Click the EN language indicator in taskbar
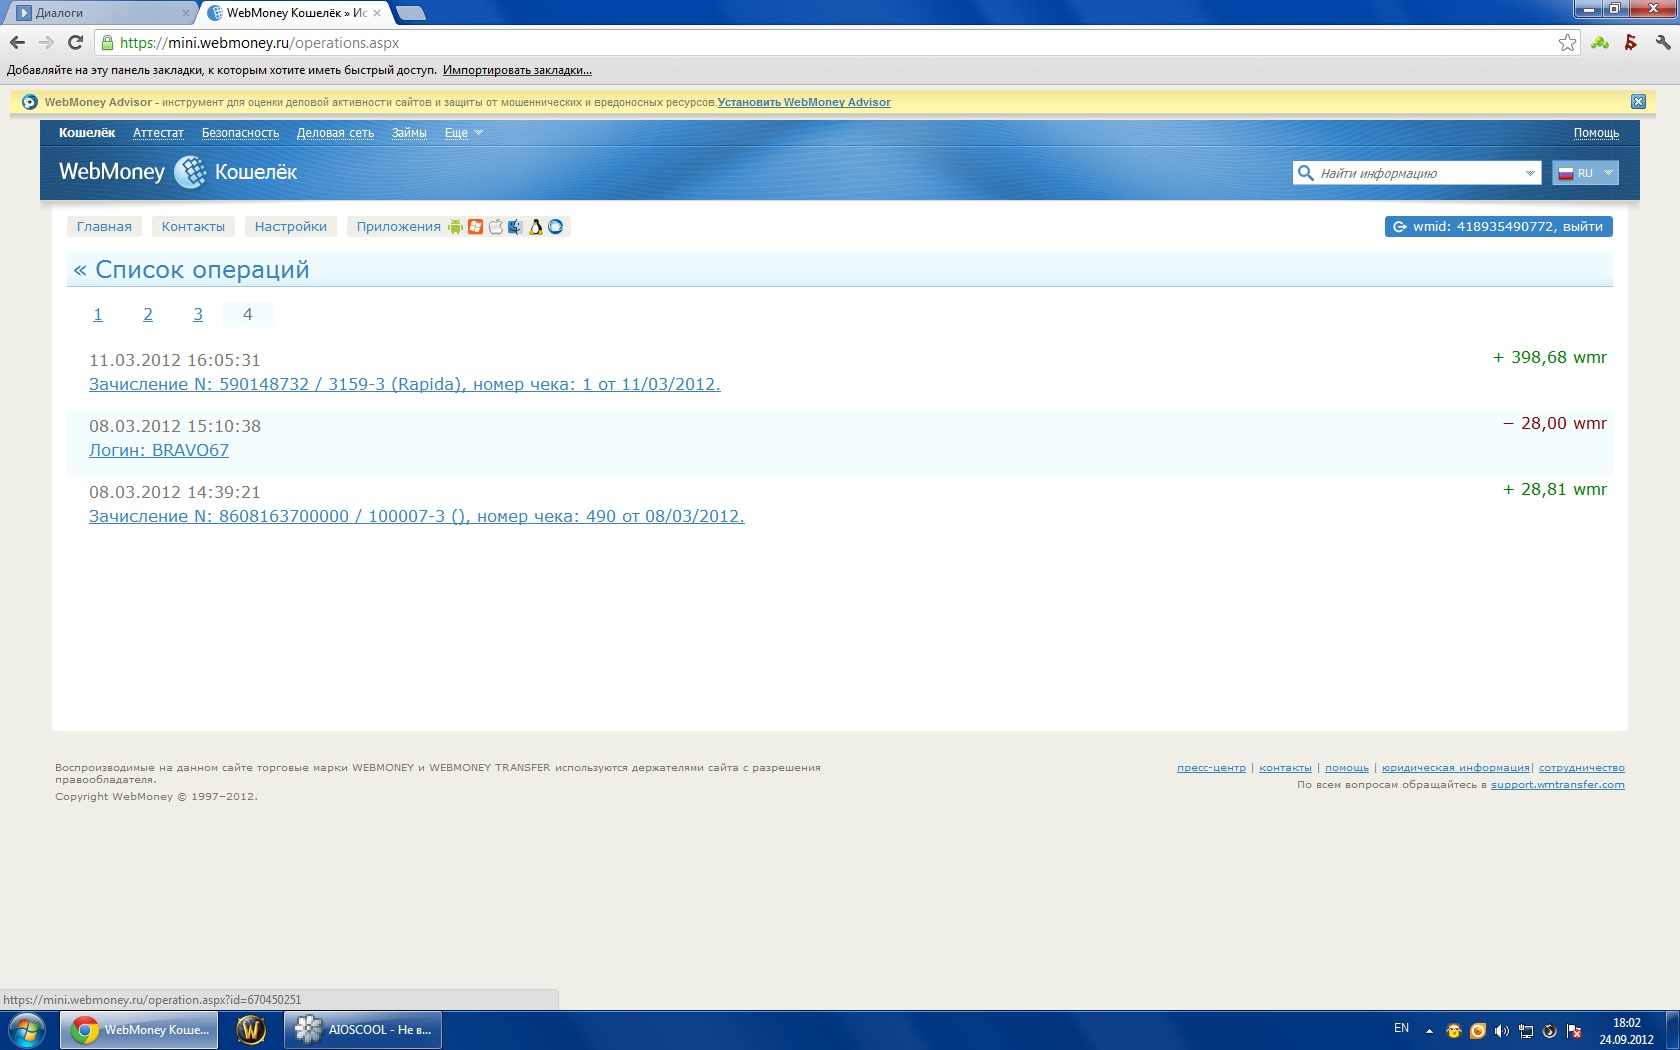This screenshot has height=1050, width=1680. [1401, 1028]
